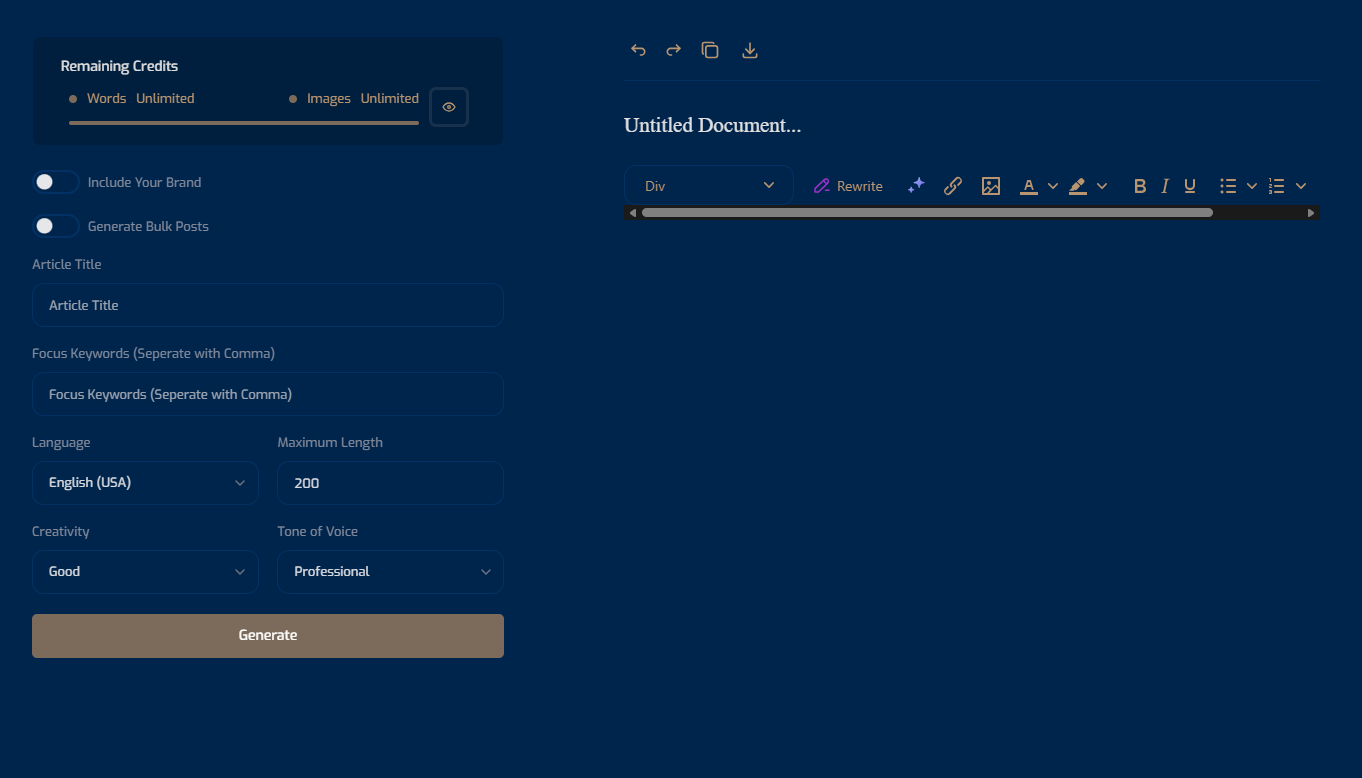This screenshot has width=1362, height=778.
Task: Toggle credits visibility eye icon
Action: [x=449, y=107]
